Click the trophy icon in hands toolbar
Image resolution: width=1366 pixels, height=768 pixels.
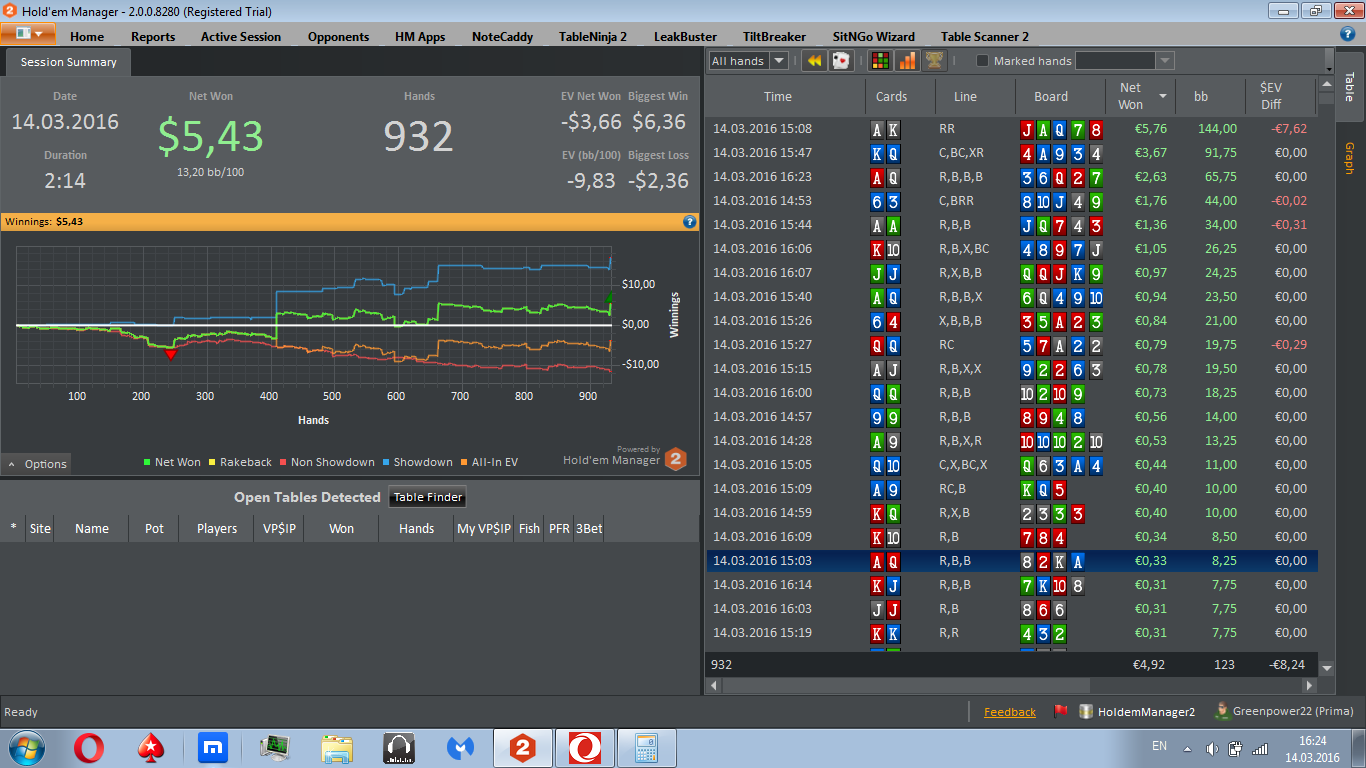point(934,61)
